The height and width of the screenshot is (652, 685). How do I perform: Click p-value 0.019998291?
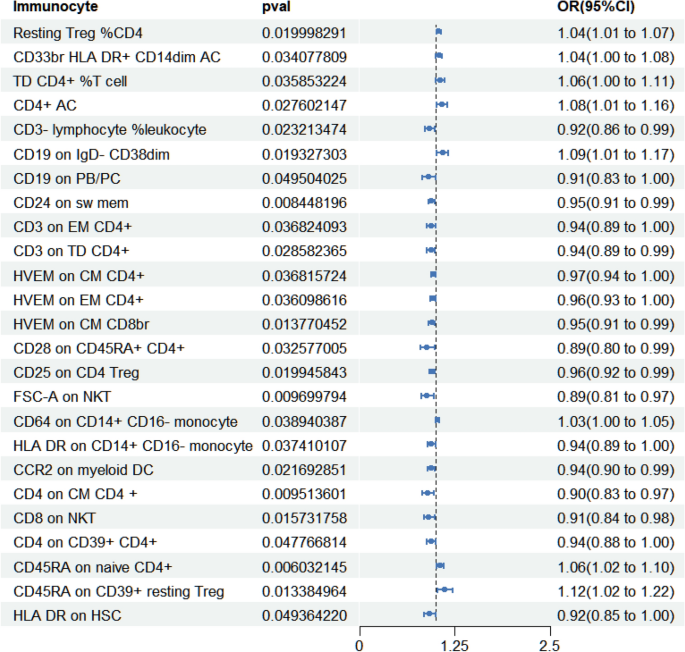tap(304, 33)
